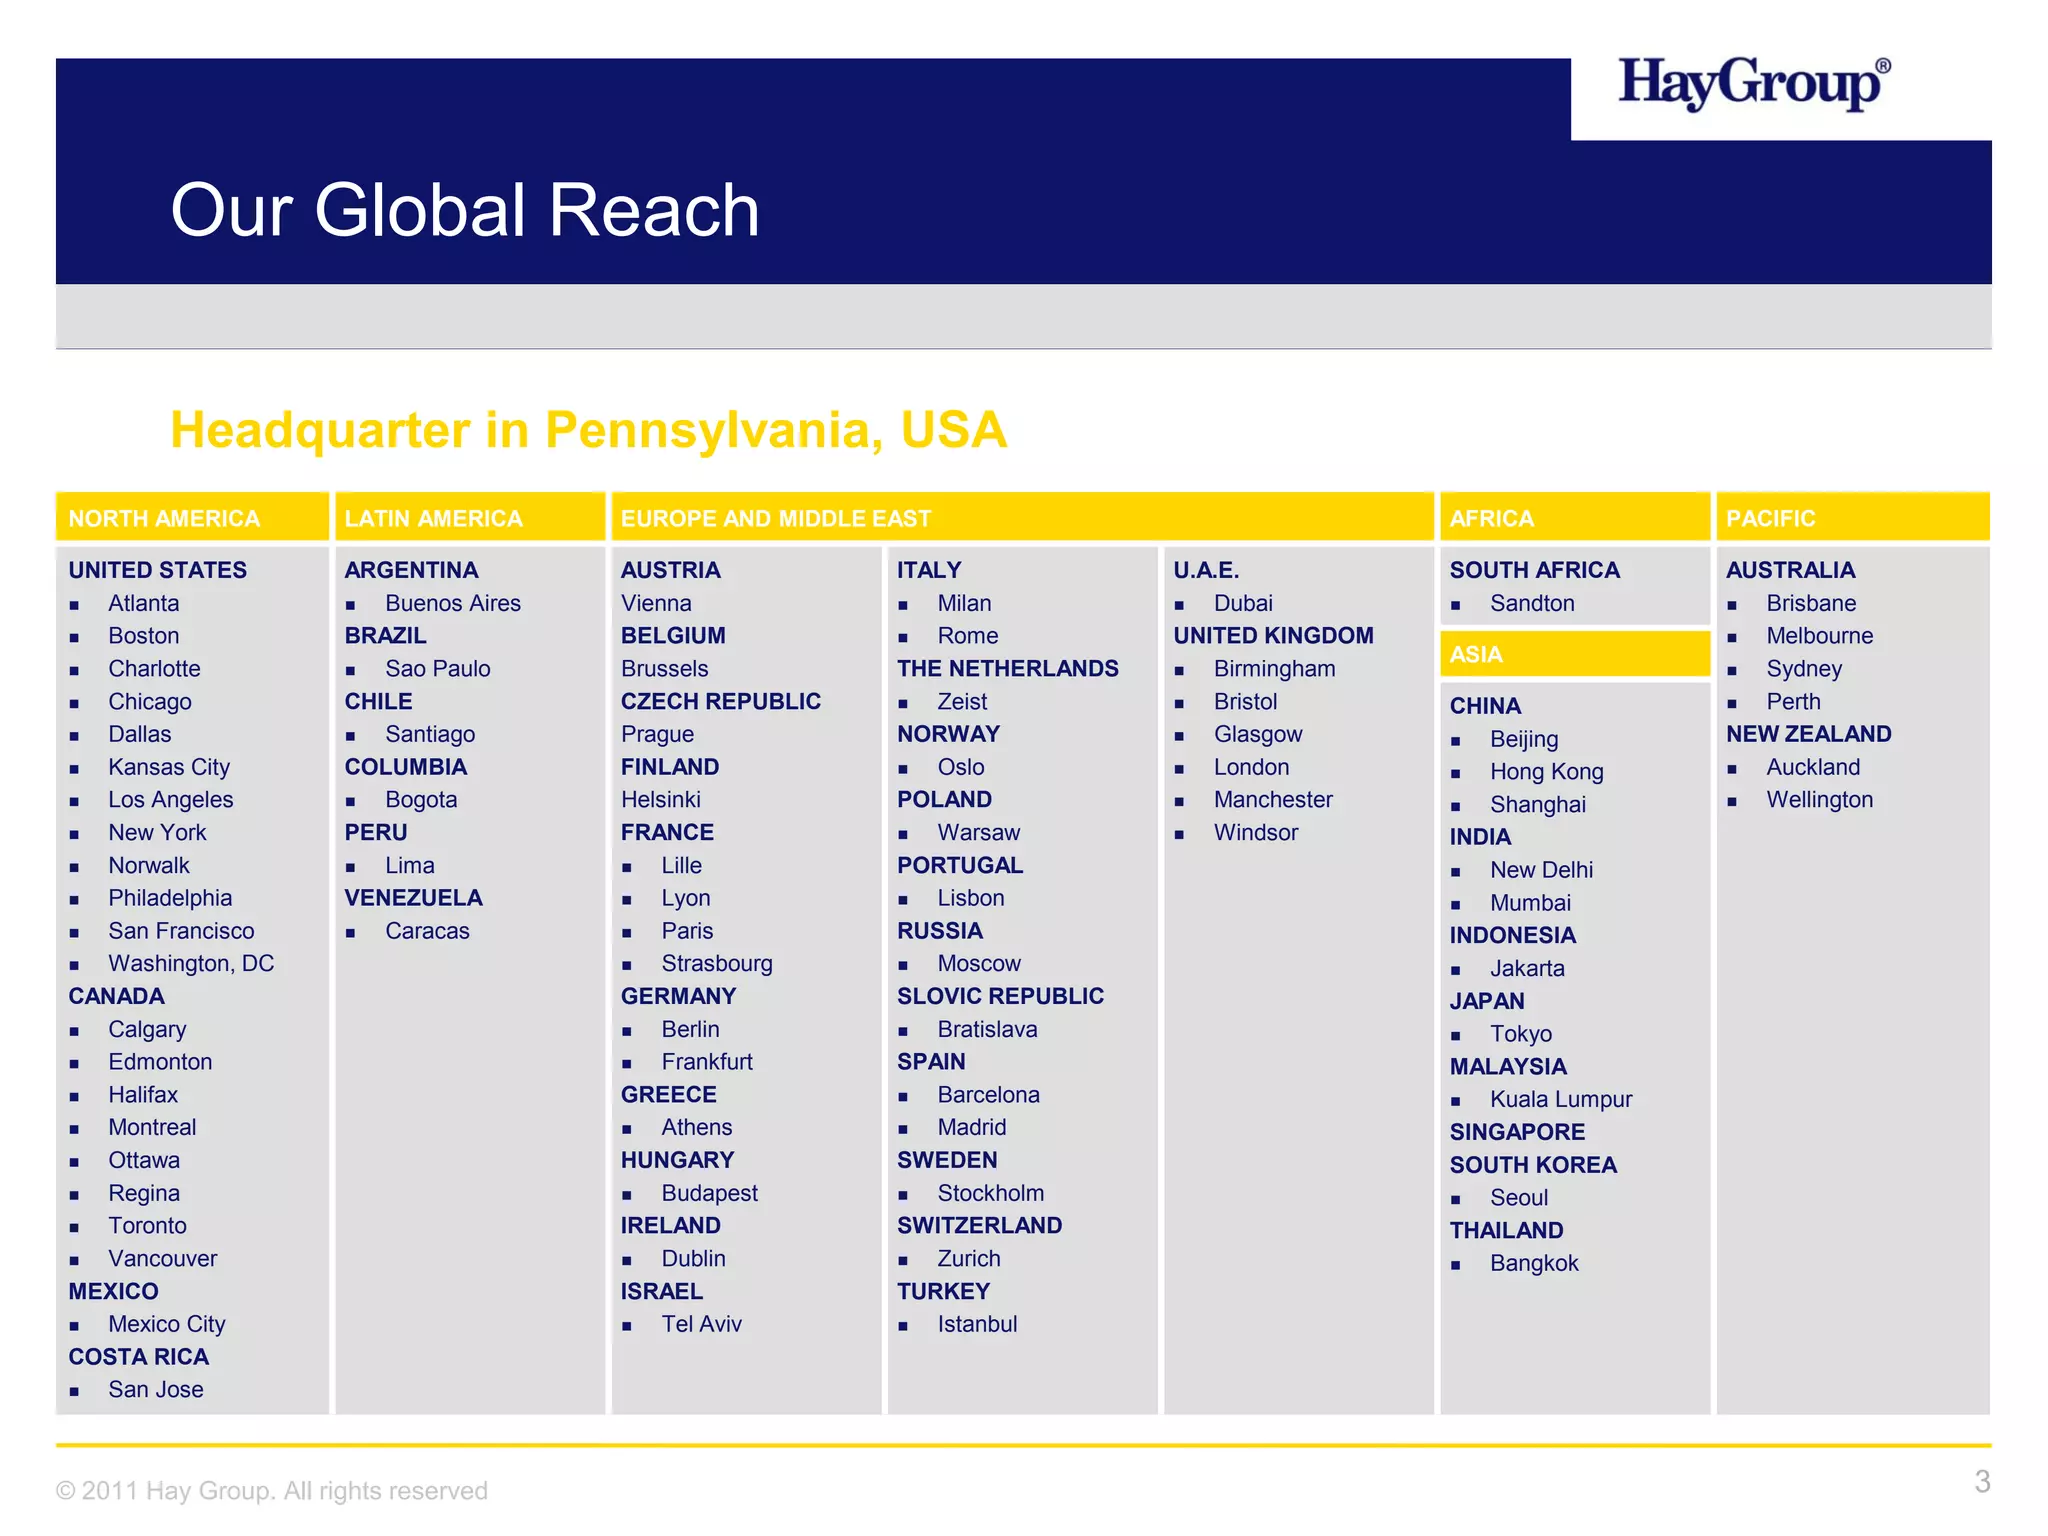Select the CANADA heading
Viewport: 2048px width, 1536px height.
click(116, 996)
